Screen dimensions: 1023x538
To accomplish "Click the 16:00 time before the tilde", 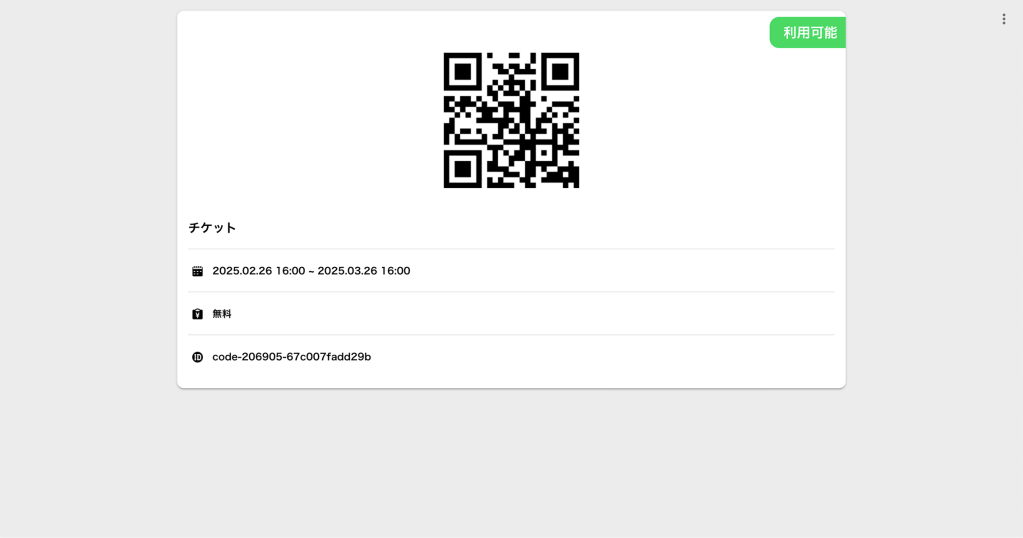I will click(x=290, y=271).
